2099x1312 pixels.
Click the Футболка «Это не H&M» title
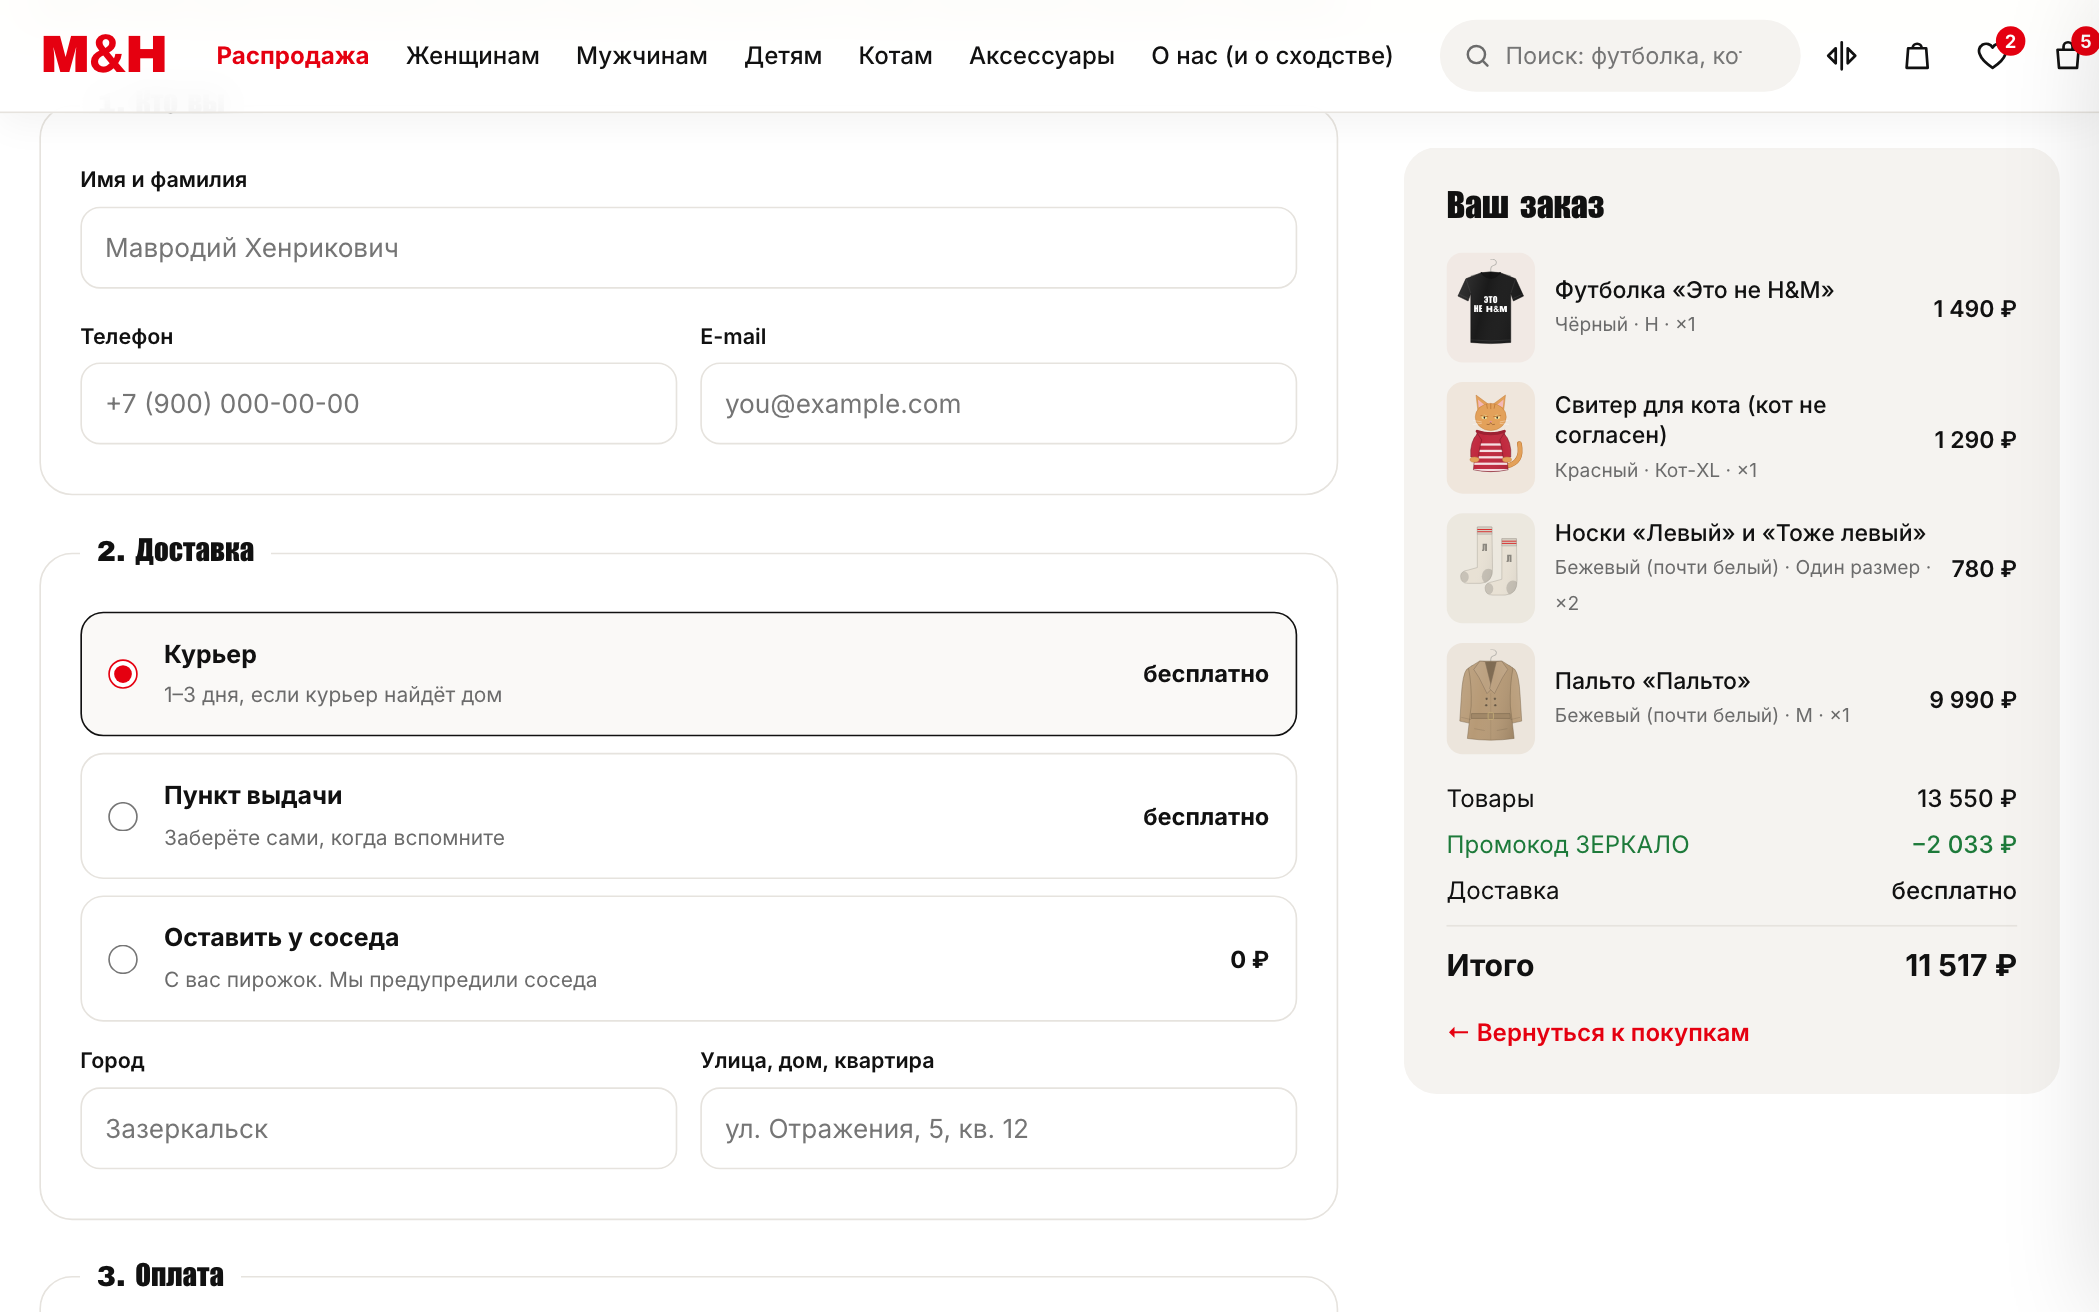tap(1694, 290)
